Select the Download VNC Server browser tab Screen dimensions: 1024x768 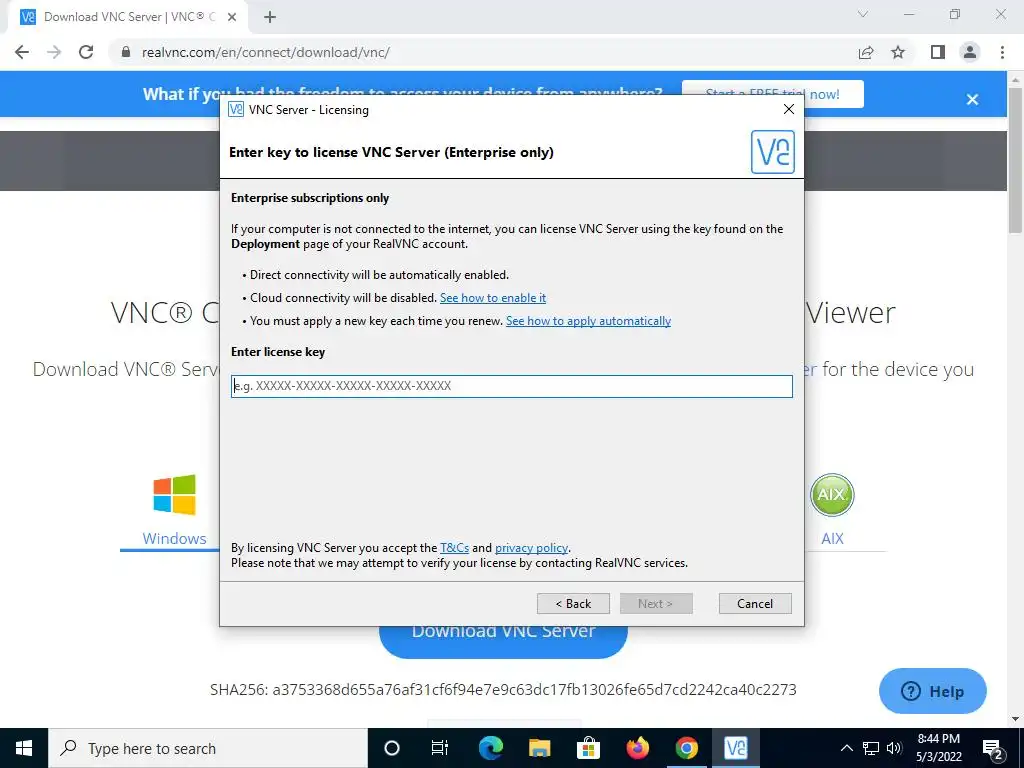click(x=127, y=17)
